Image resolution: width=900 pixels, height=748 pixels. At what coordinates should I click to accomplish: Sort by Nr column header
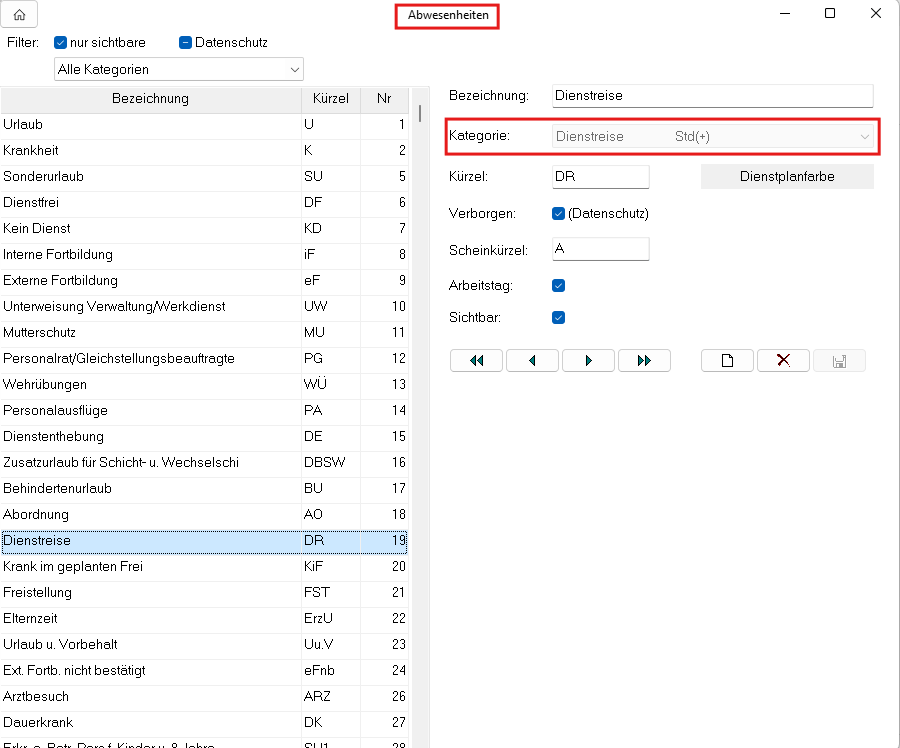point(384,99)
